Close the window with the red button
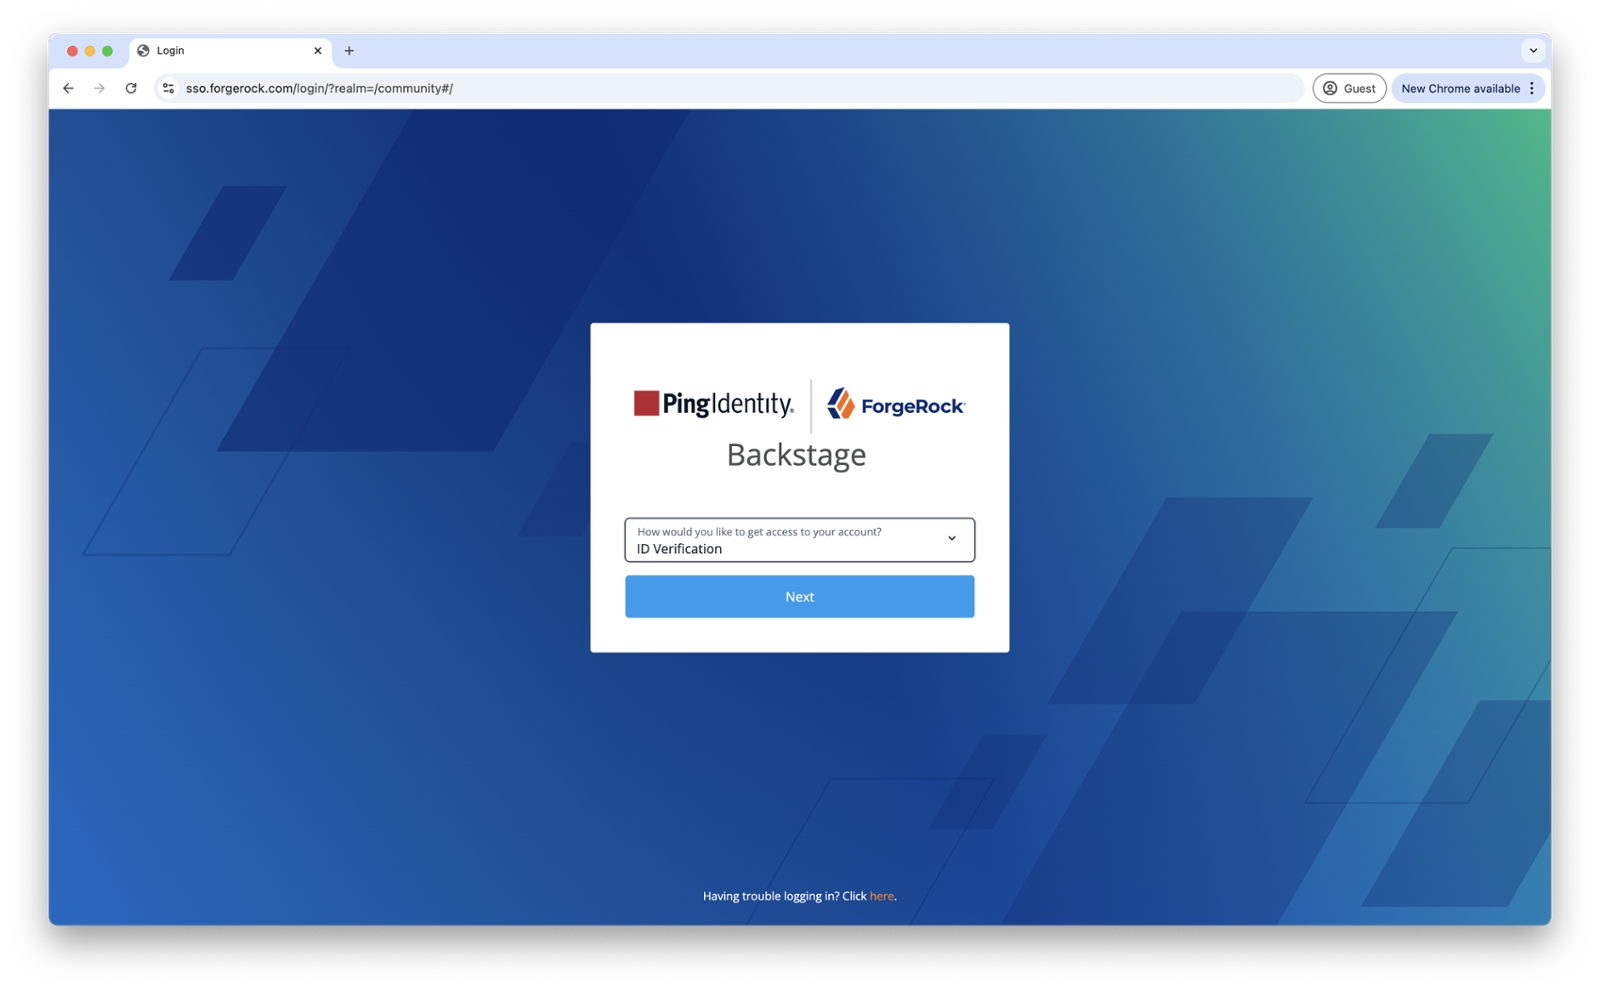The width and height of the screenshot is (1600, 990). coord(72,51)
